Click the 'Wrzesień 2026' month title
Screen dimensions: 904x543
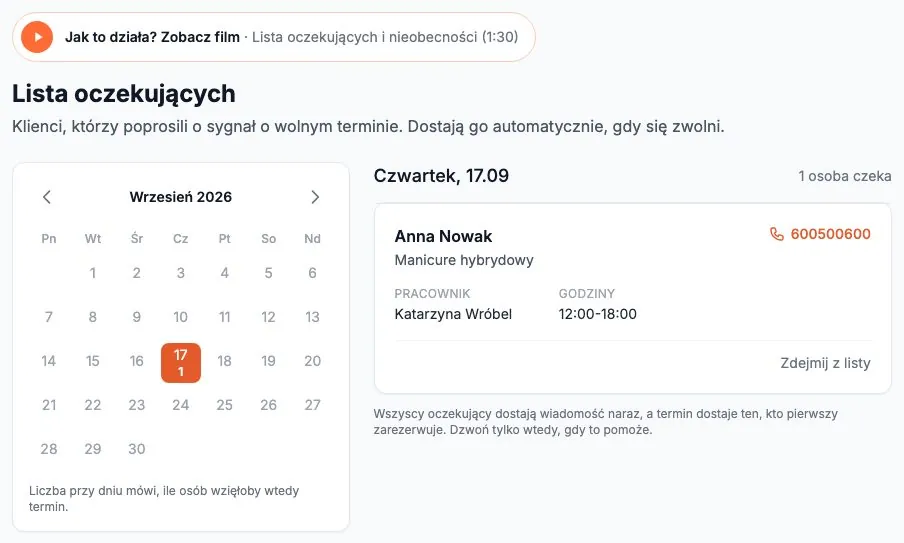[180, 197]
